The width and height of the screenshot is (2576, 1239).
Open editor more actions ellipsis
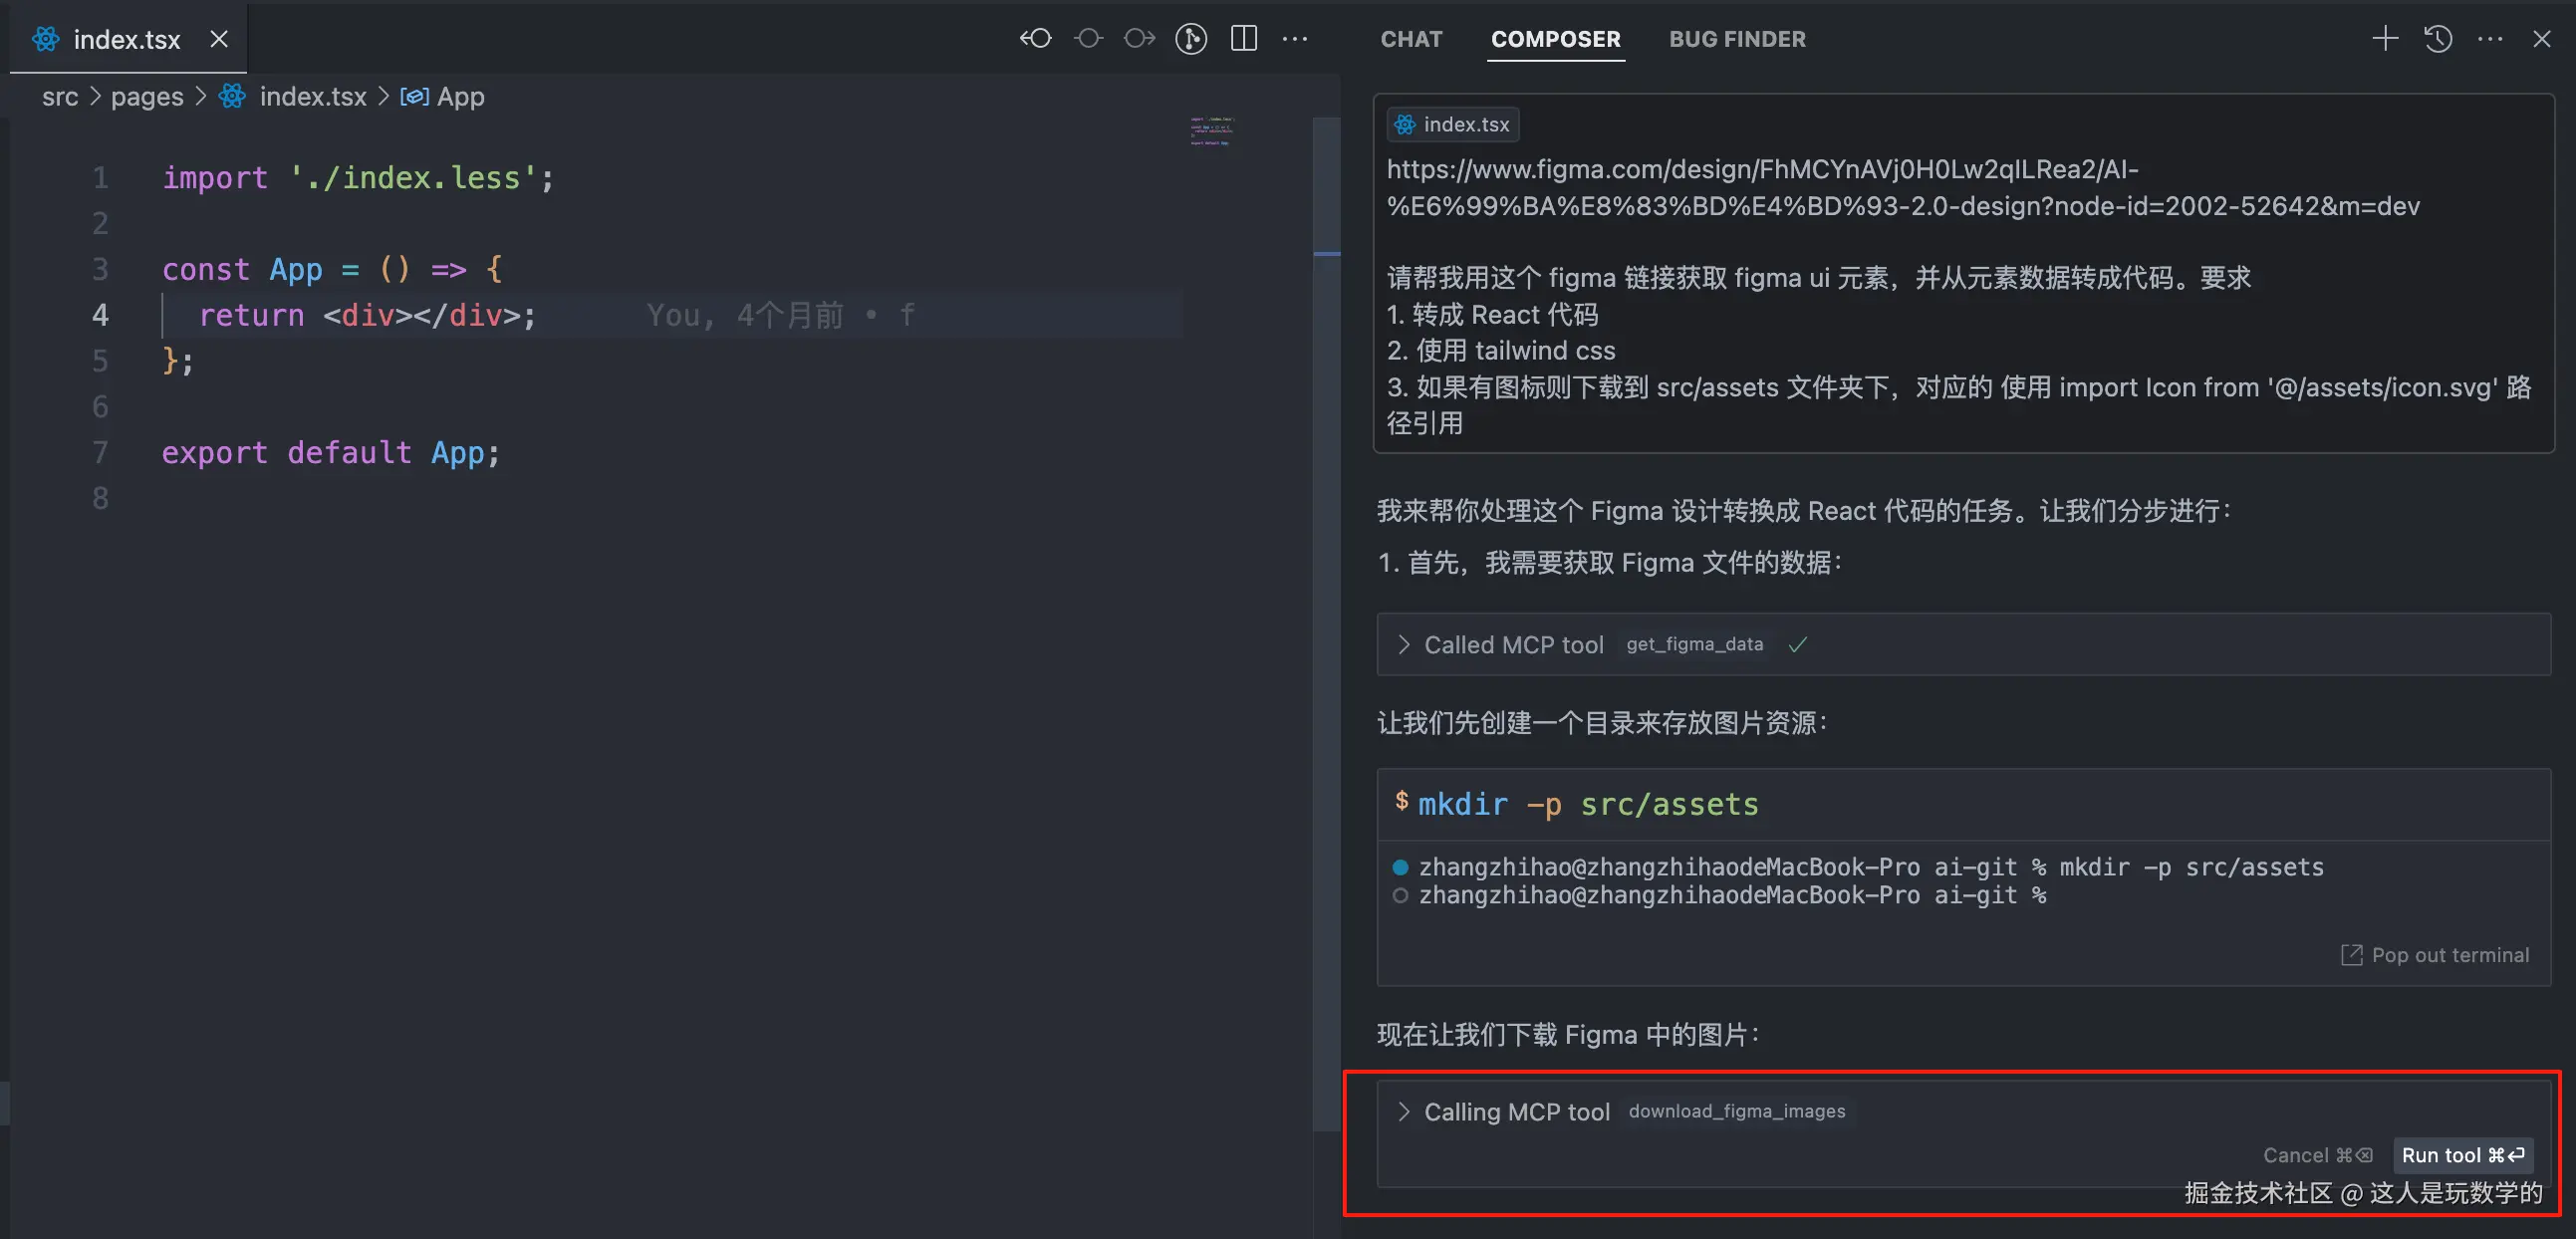tap(1295, 39)
